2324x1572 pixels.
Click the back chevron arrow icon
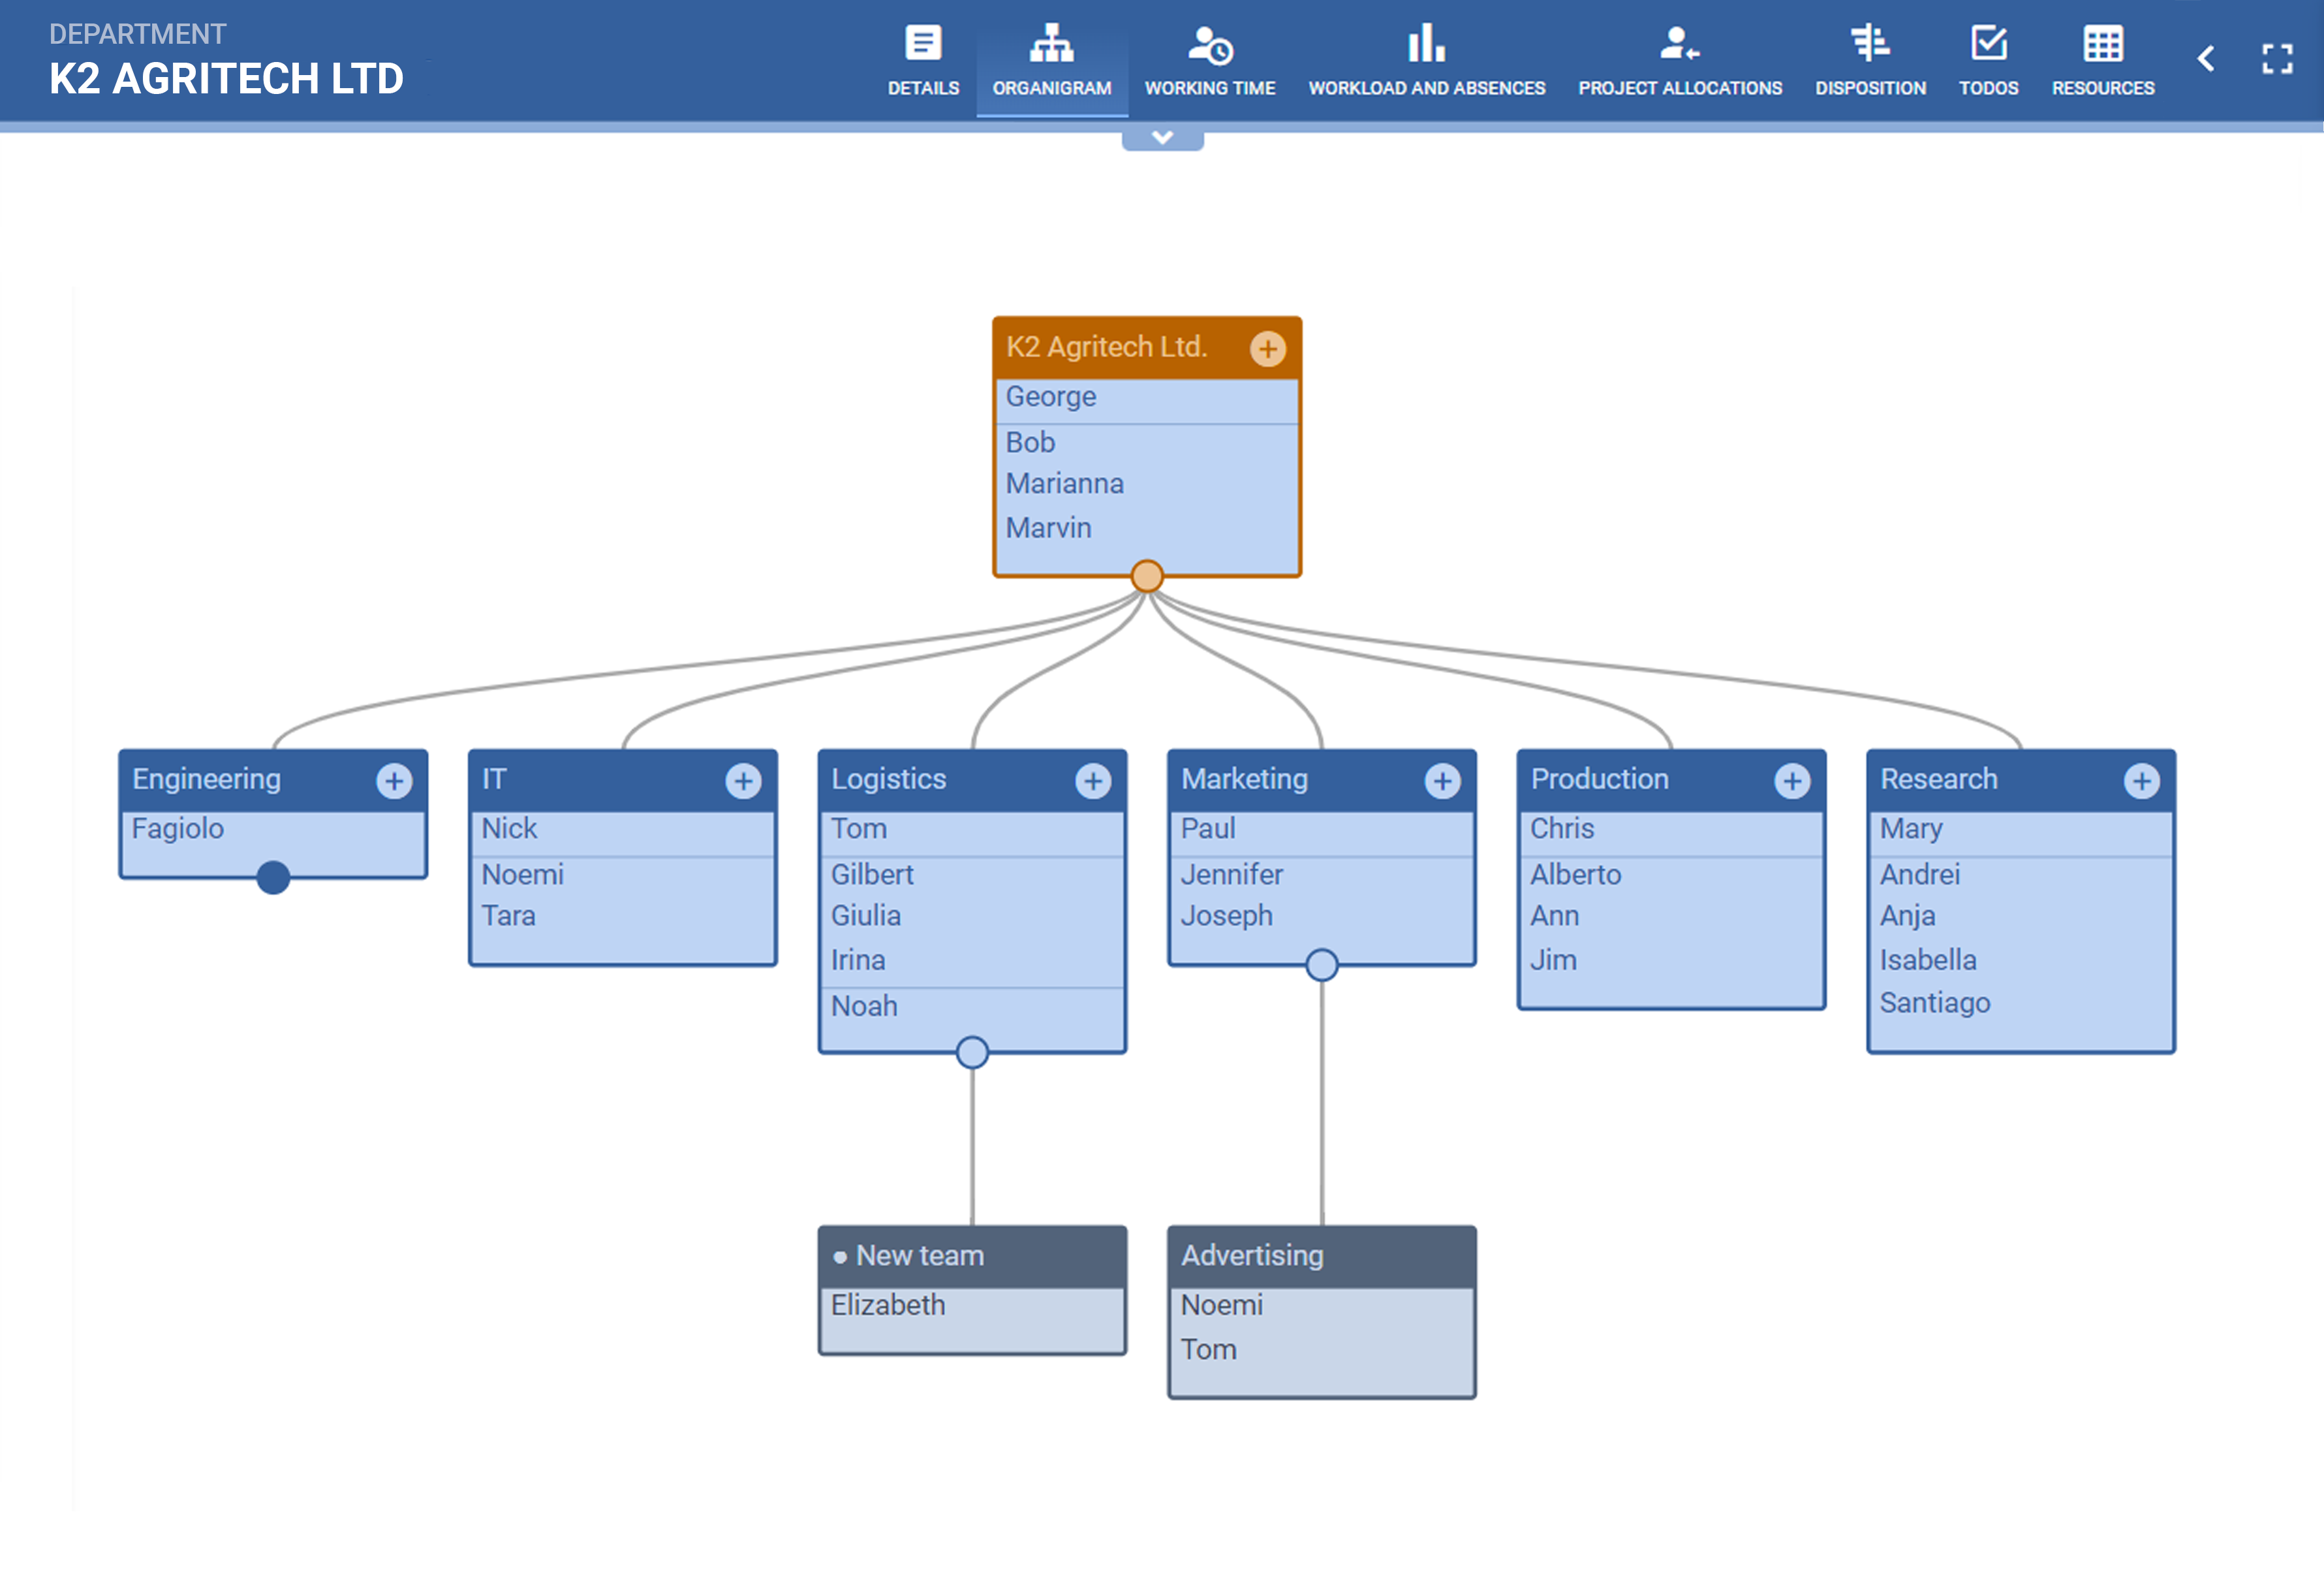click(2206, 58)
